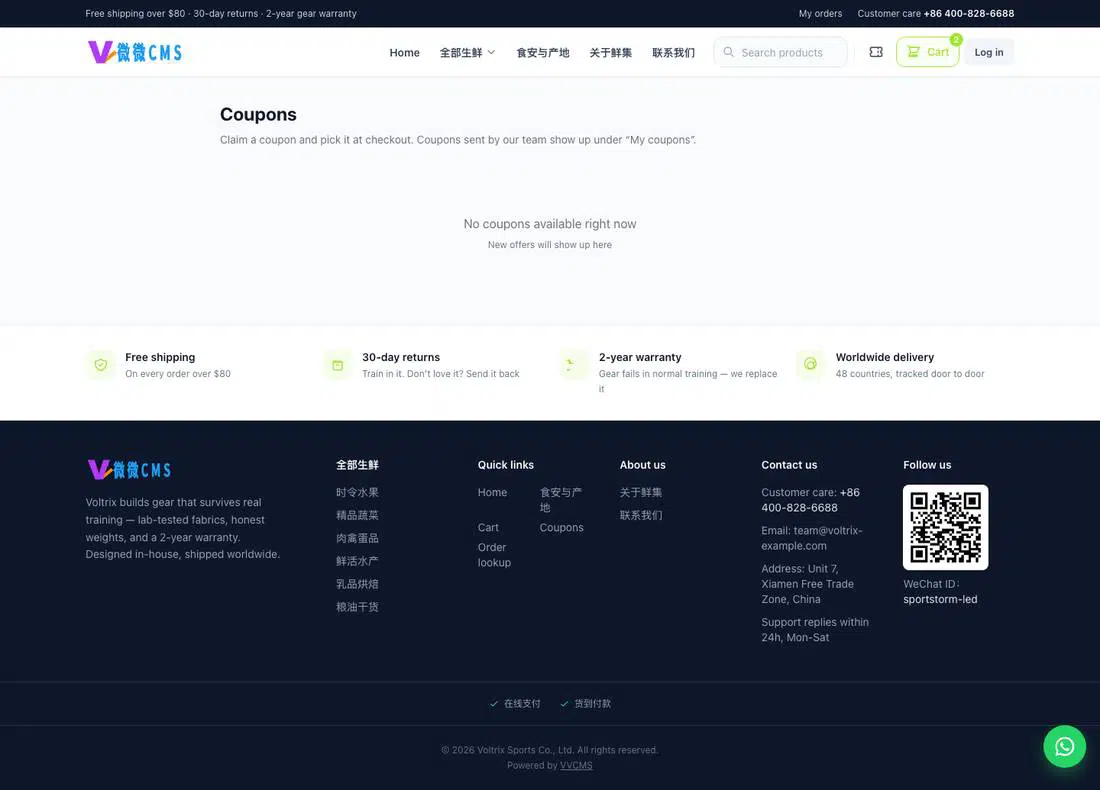Click 食安与产地 under Quick links
The height and width of the screenshot is (790, 1100).
click(561, 500)
